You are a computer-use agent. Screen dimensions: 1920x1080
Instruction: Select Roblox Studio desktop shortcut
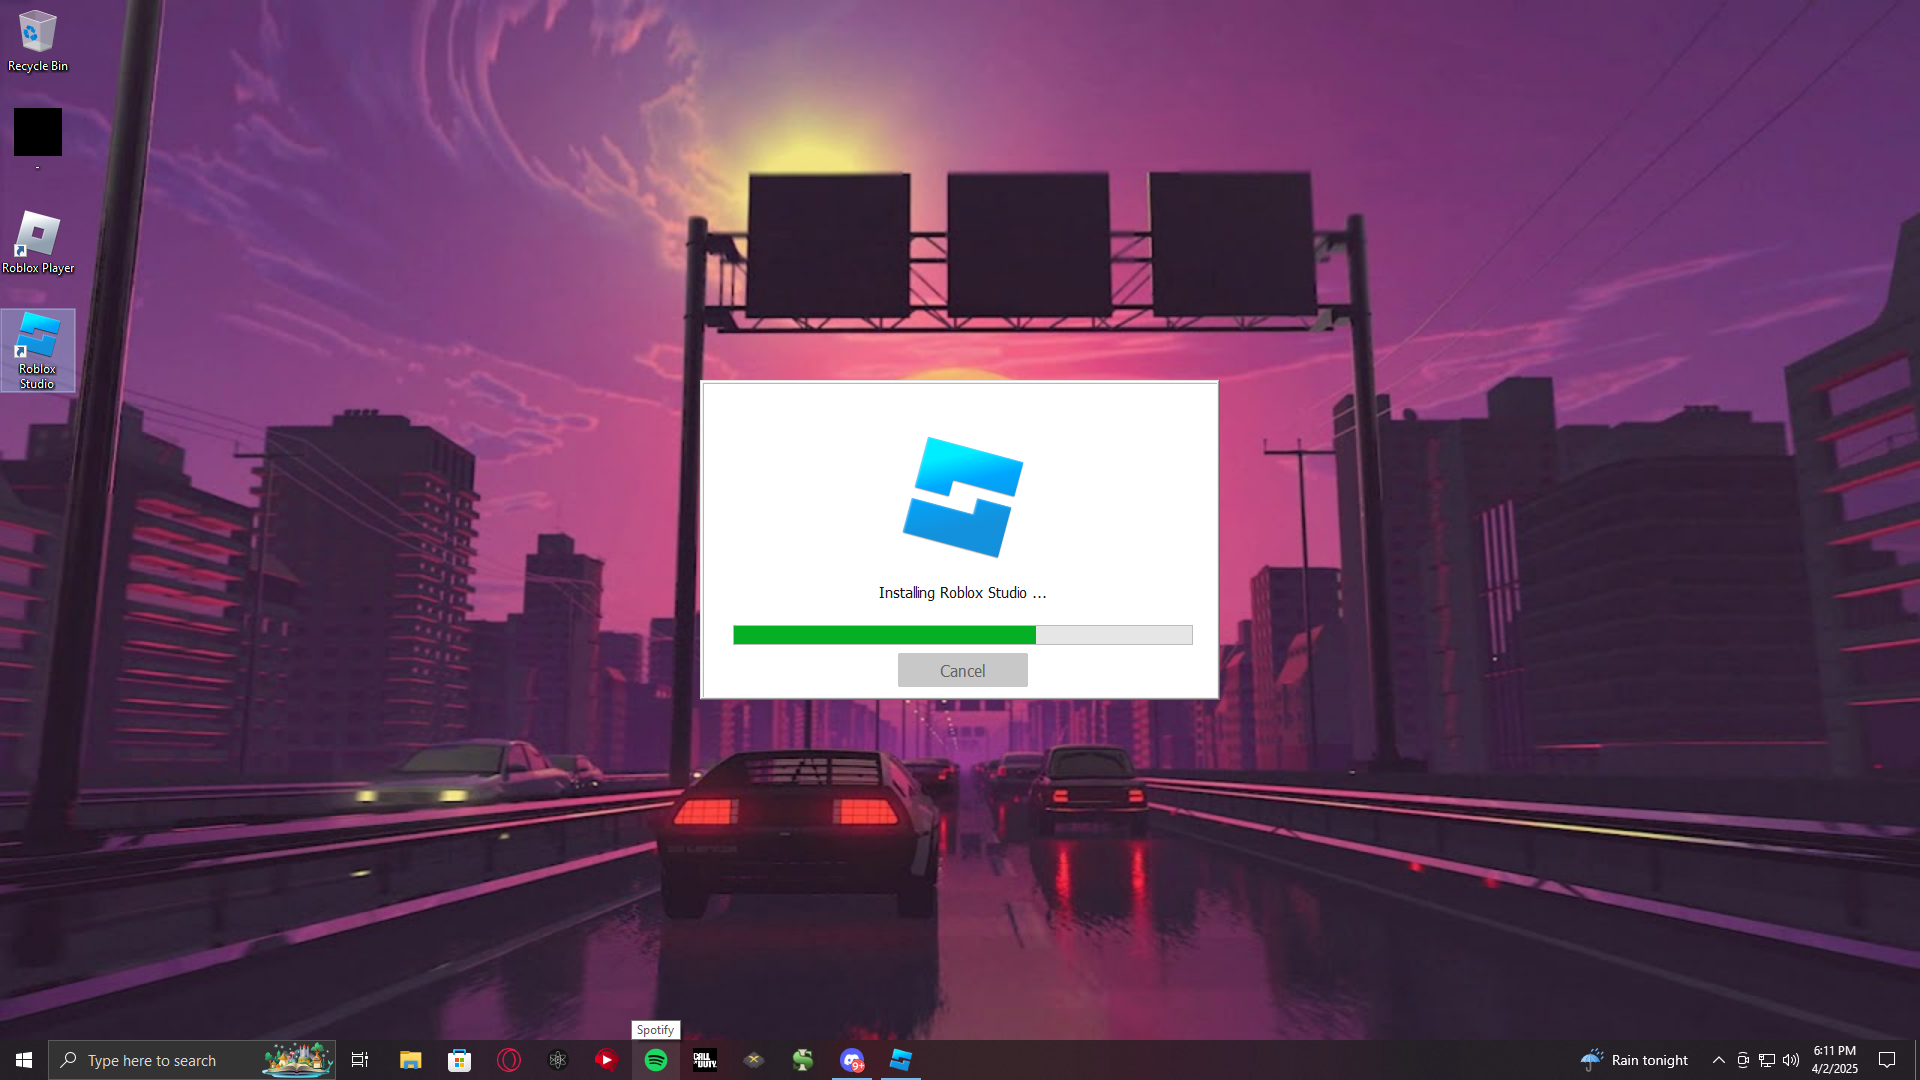point(38,350)
